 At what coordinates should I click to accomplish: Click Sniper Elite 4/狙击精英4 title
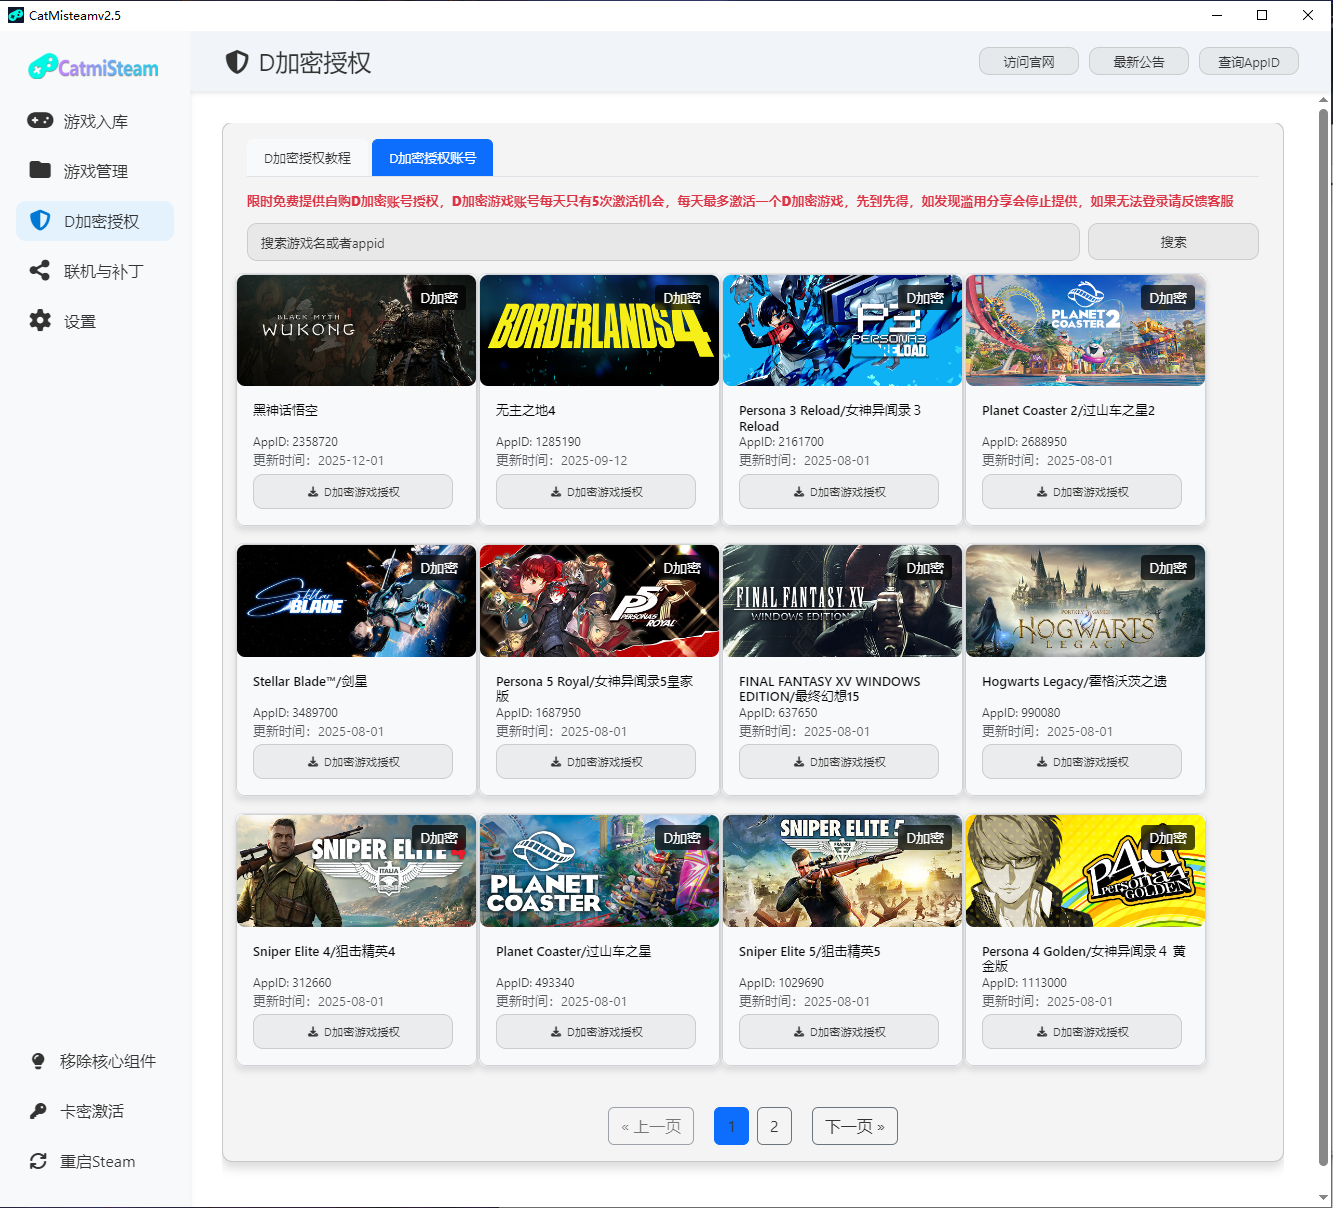324,951
